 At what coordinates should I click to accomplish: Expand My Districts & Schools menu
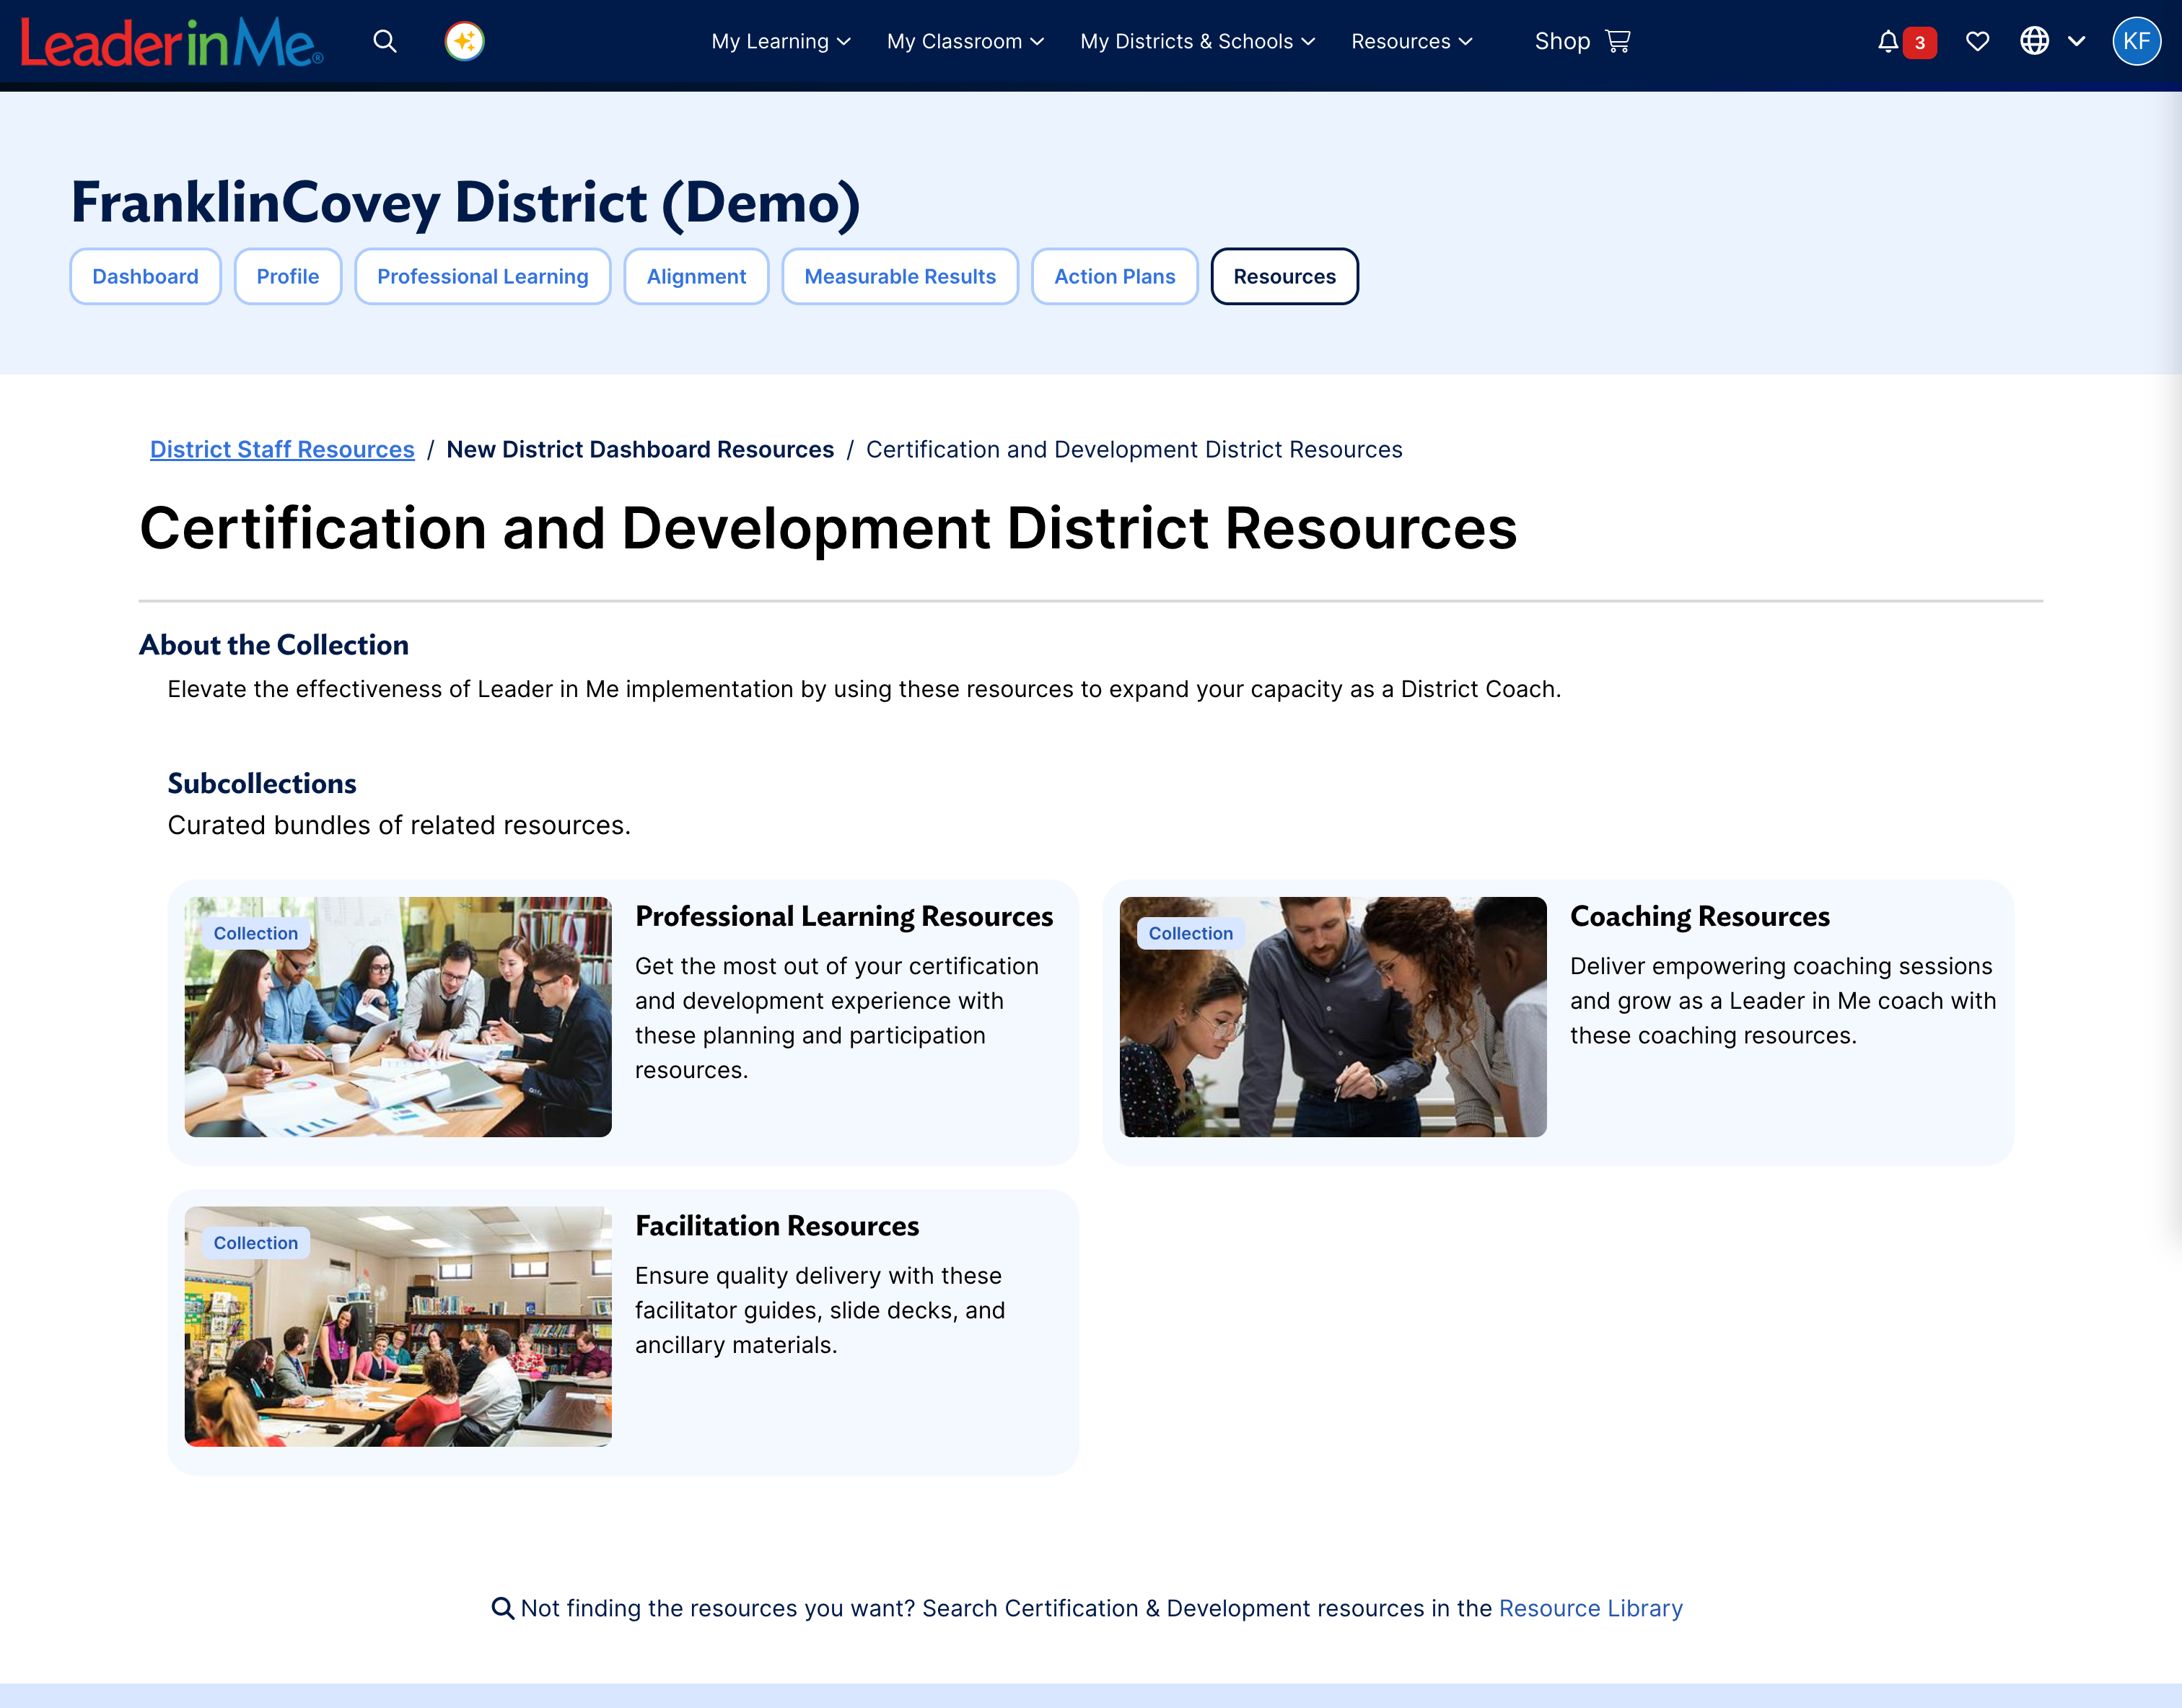[x=1197, y=41]
